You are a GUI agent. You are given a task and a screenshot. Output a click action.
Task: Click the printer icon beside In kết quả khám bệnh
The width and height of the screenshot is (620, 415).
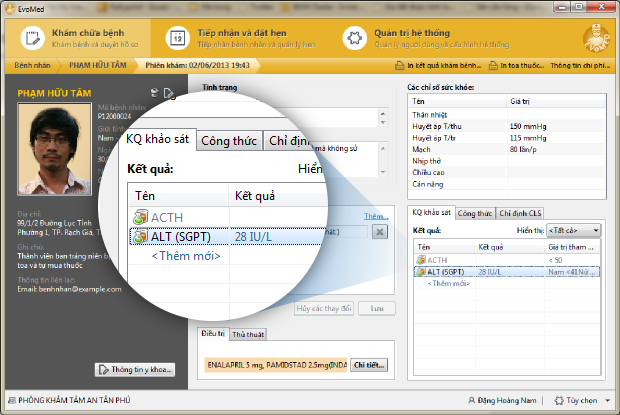[400, 66]
